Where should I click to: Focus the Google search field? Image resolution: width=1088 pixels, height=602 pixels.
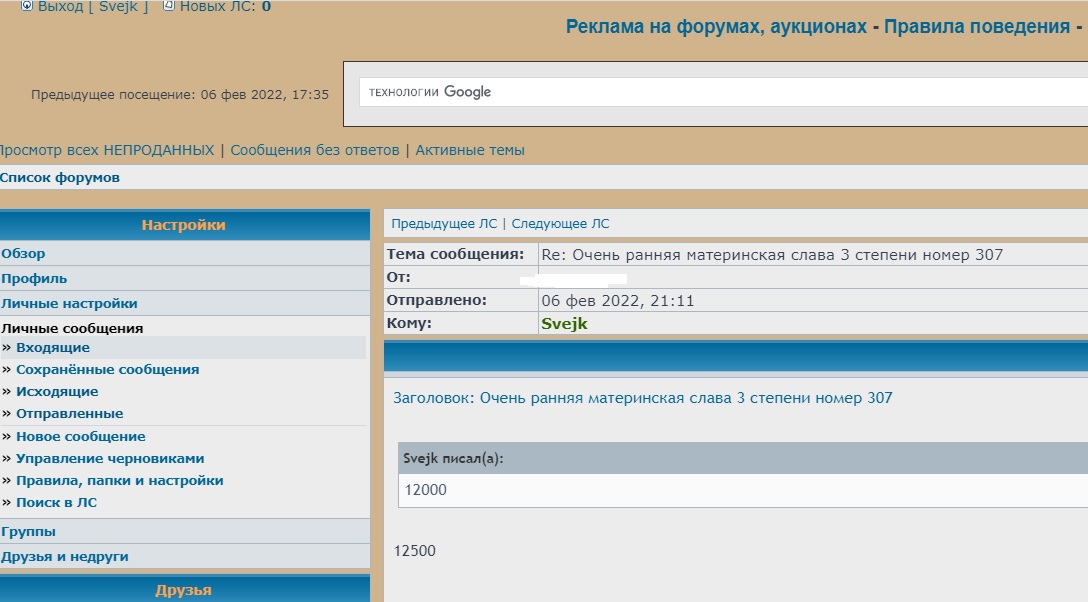tap(720, 92)
